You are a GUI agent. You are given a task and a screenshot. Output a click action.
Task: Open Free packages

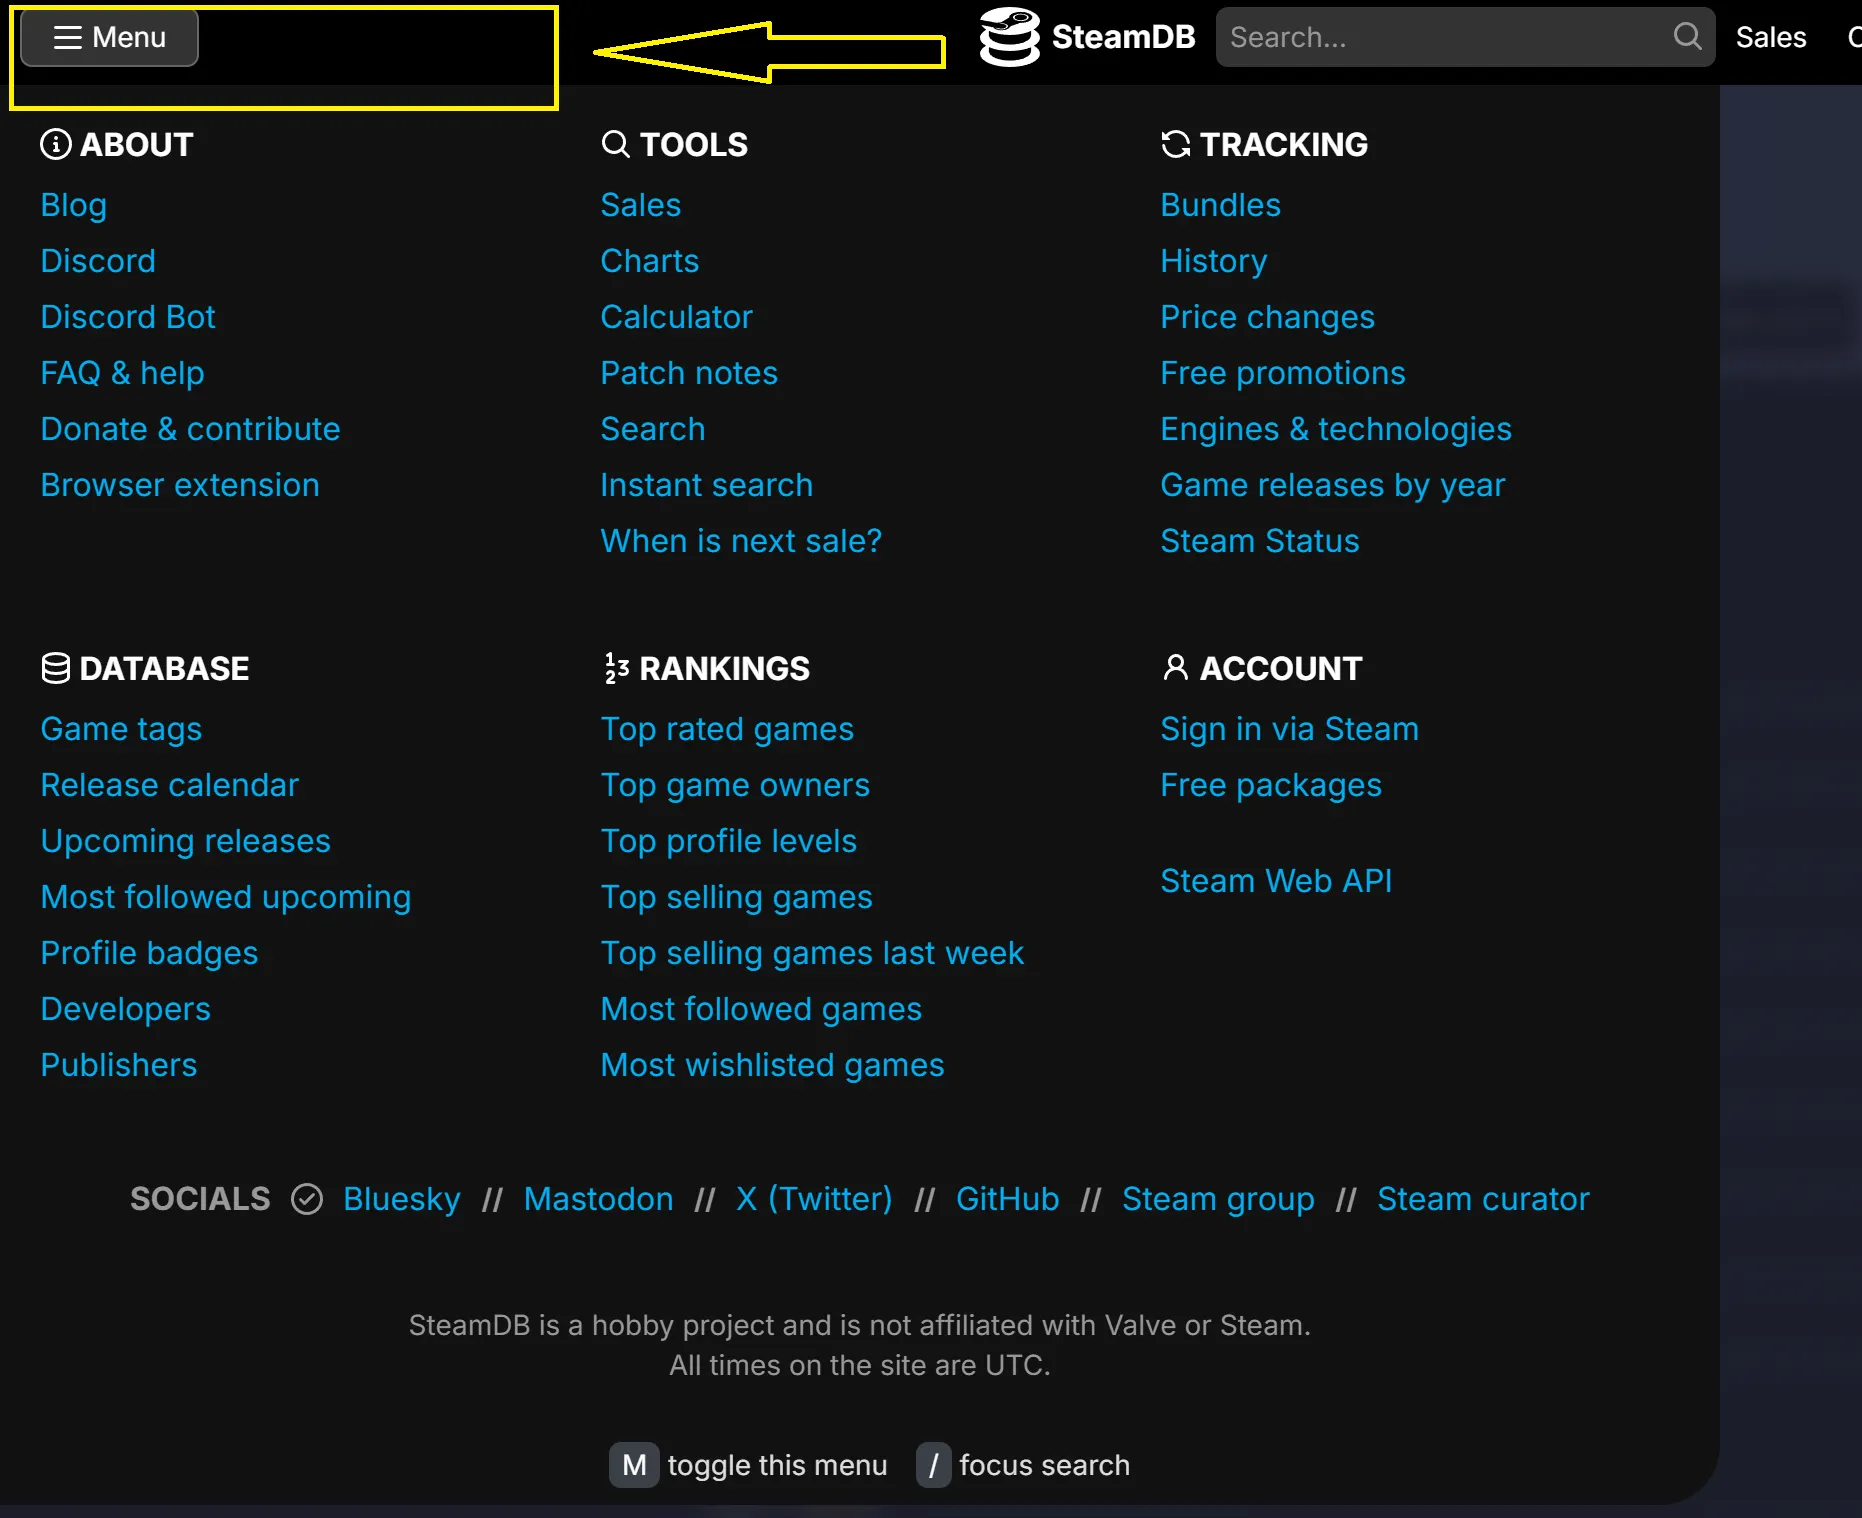pyautogui.click(x=1272, y=785)
